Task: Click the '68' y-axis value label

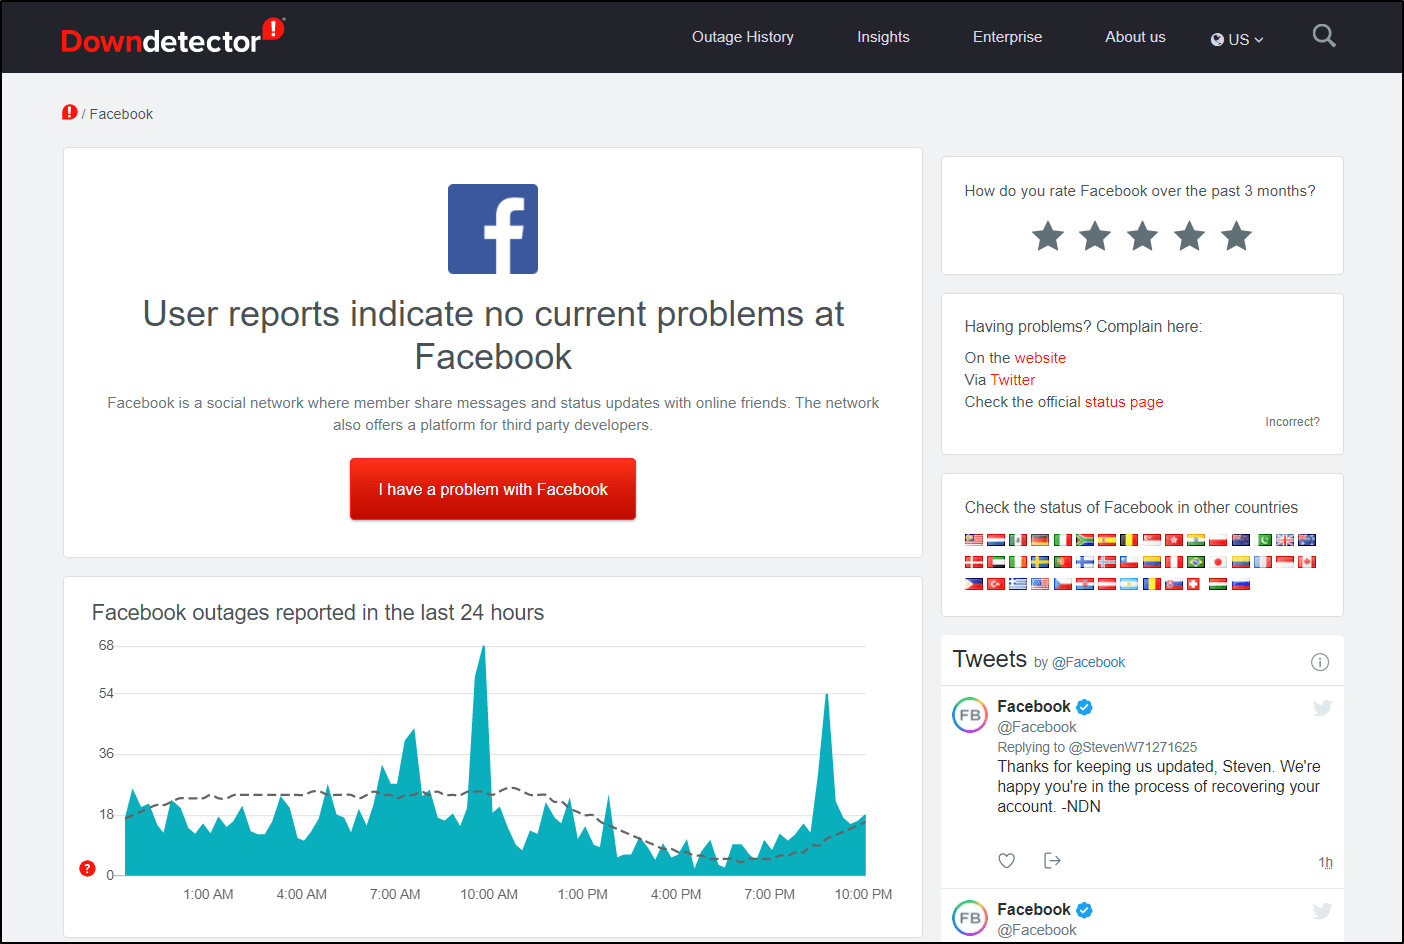Action: (106, 645)
